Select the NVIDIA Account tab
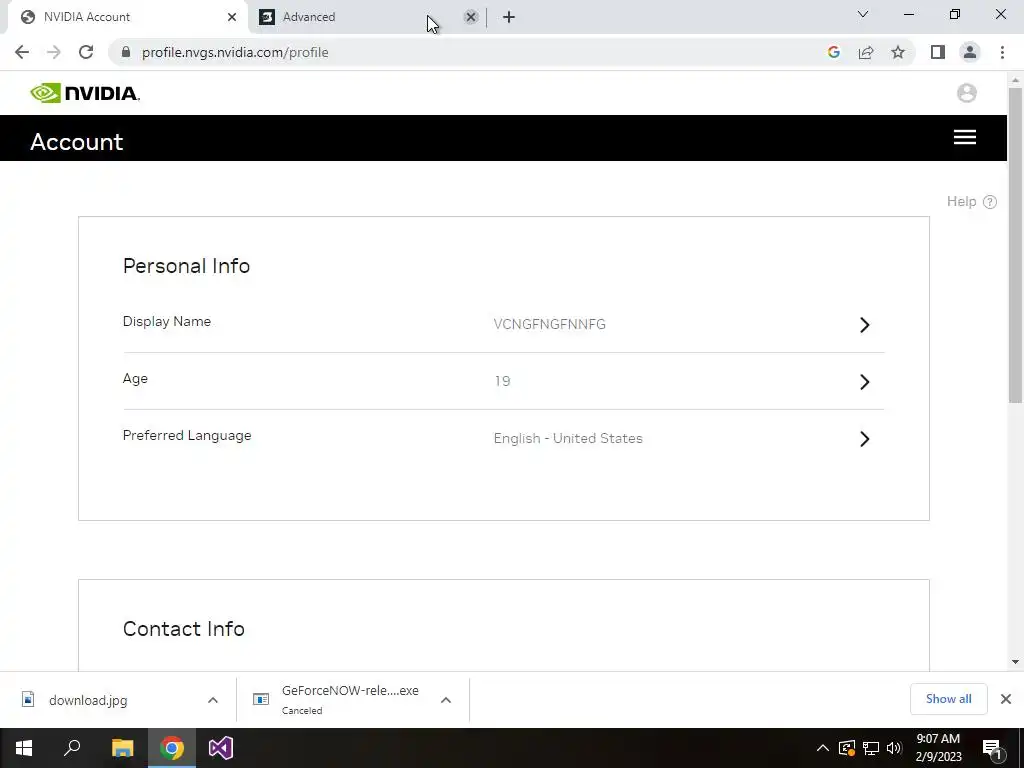This screenshot has width=1024, height=768. pyautogui.click(x=127, y=17)
